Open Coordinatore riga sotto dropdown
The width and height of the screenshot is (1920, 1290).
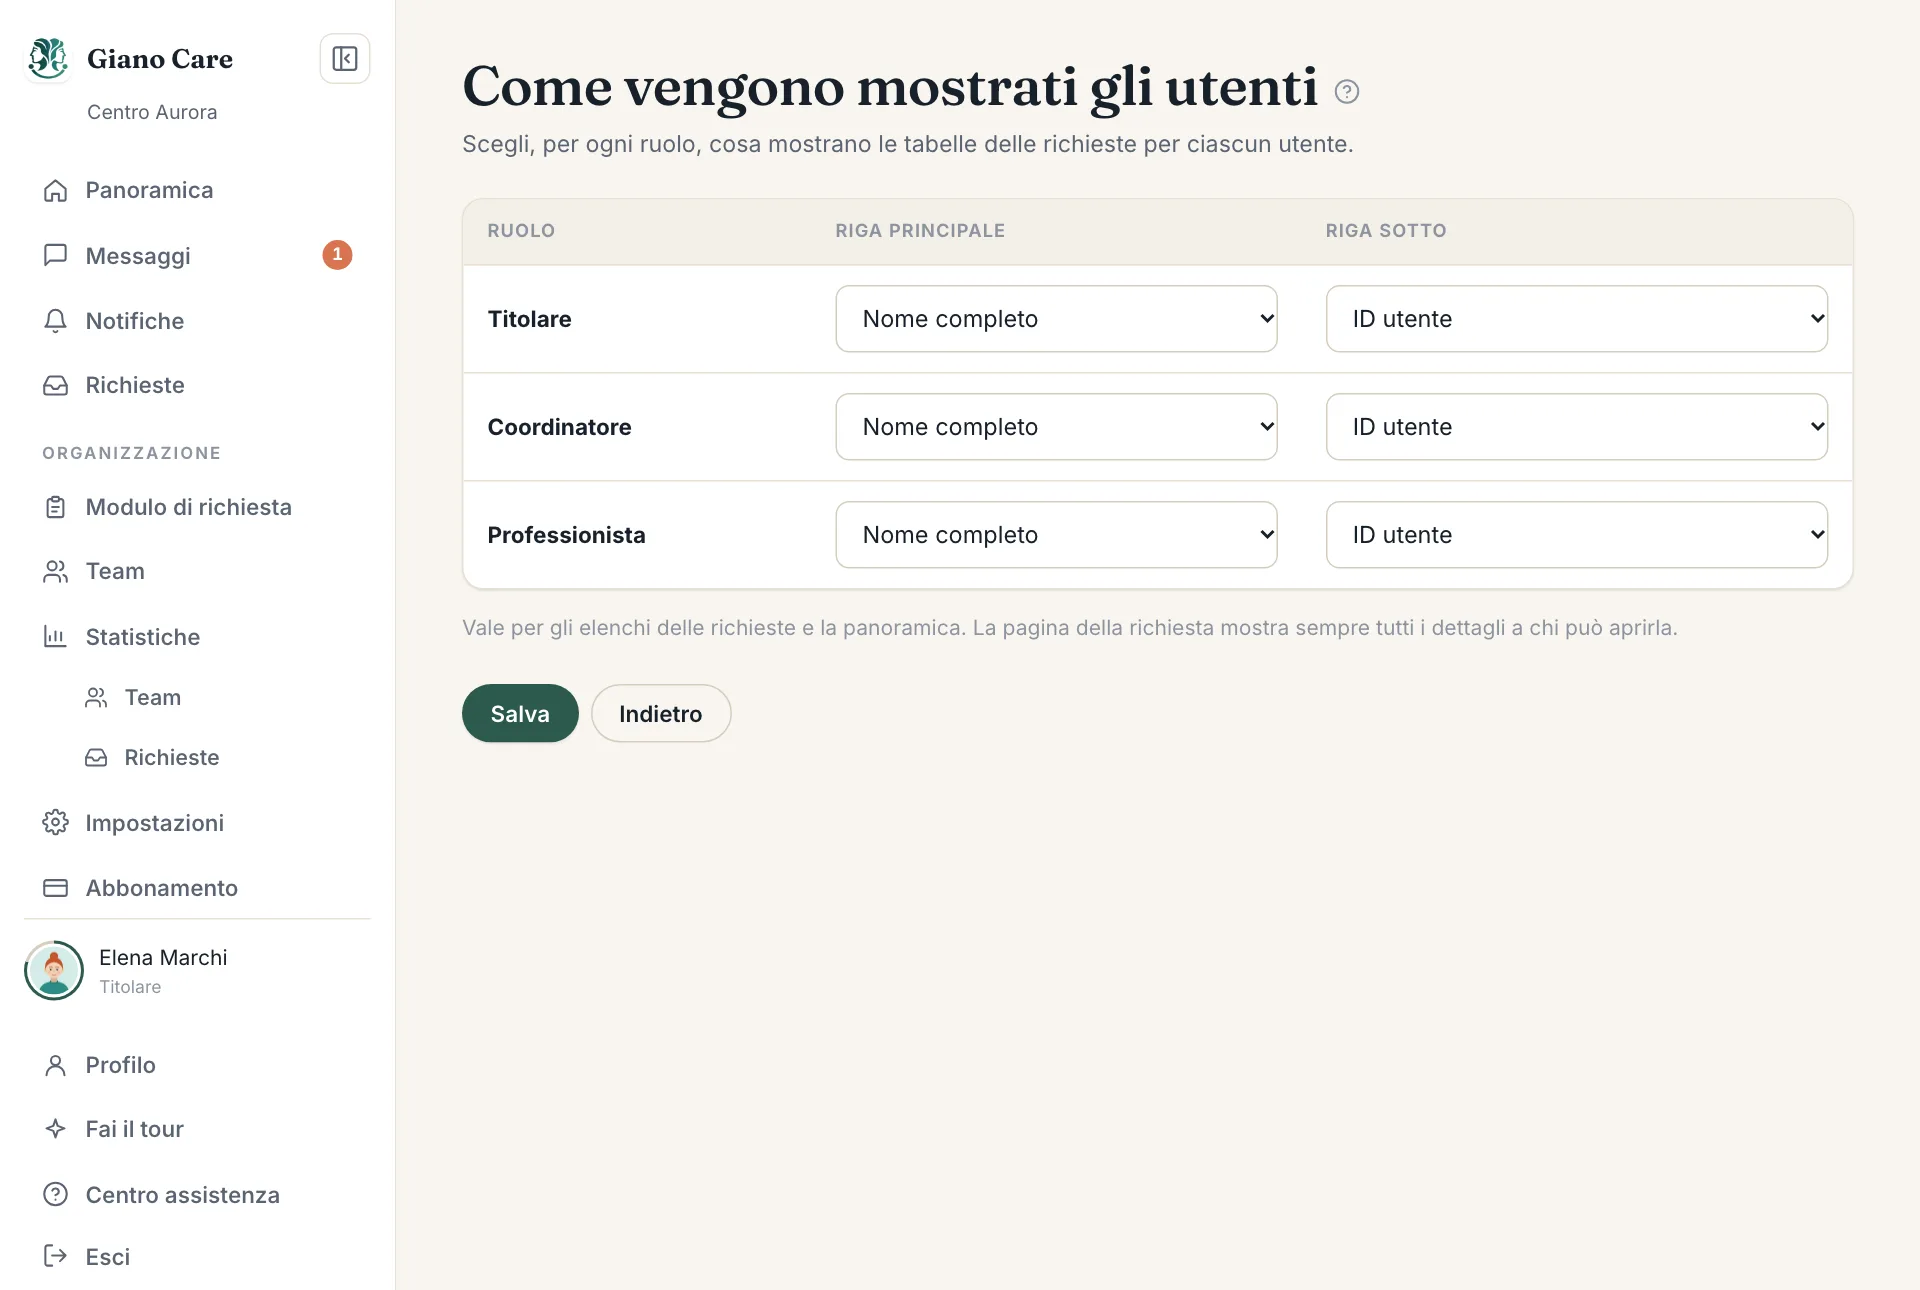coord(1576,427)
